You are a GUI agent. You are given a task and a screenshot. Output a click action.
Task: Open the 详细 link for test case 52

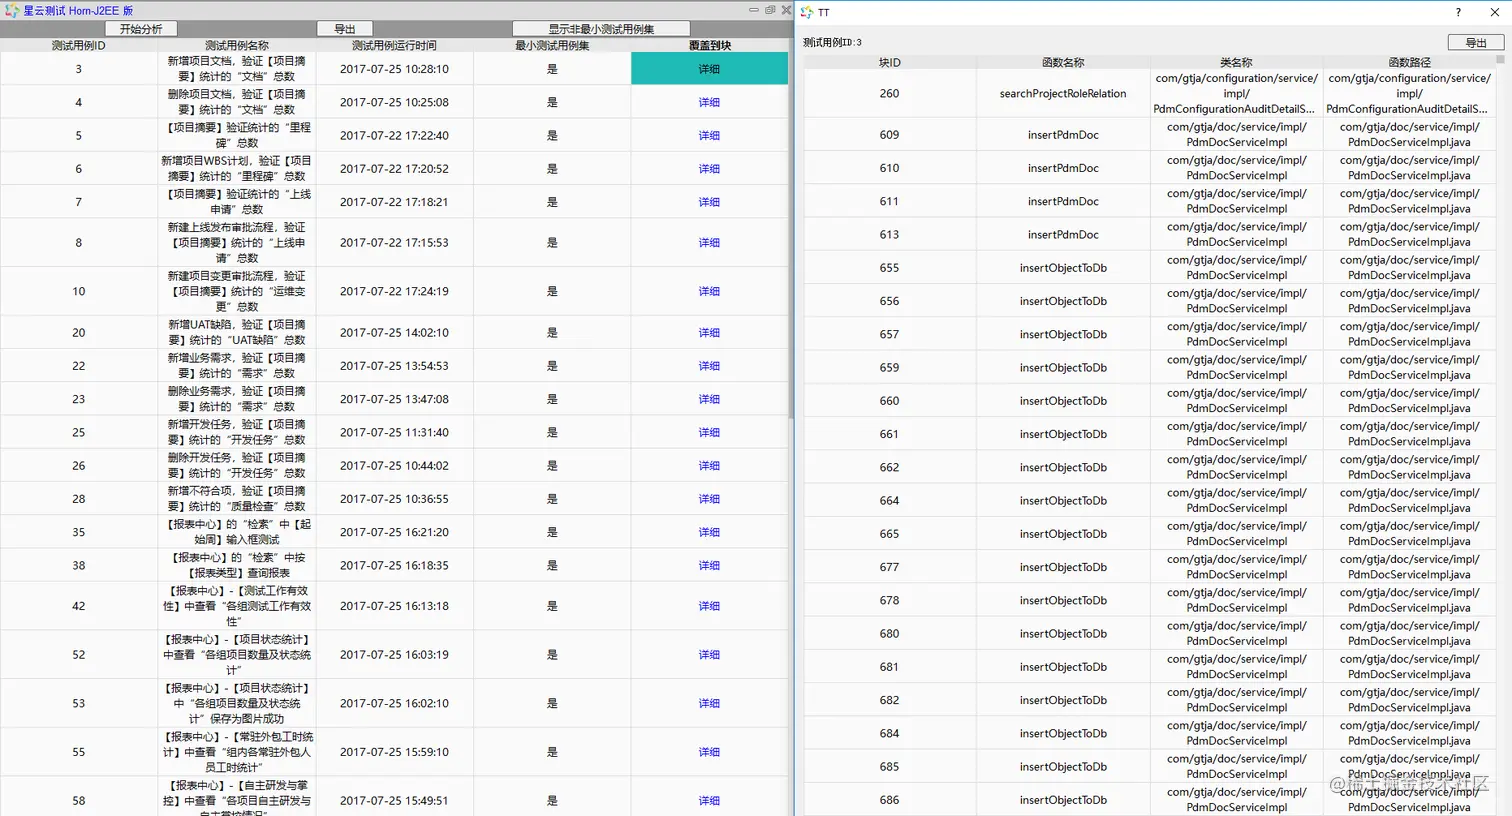[x=709, y=655]
